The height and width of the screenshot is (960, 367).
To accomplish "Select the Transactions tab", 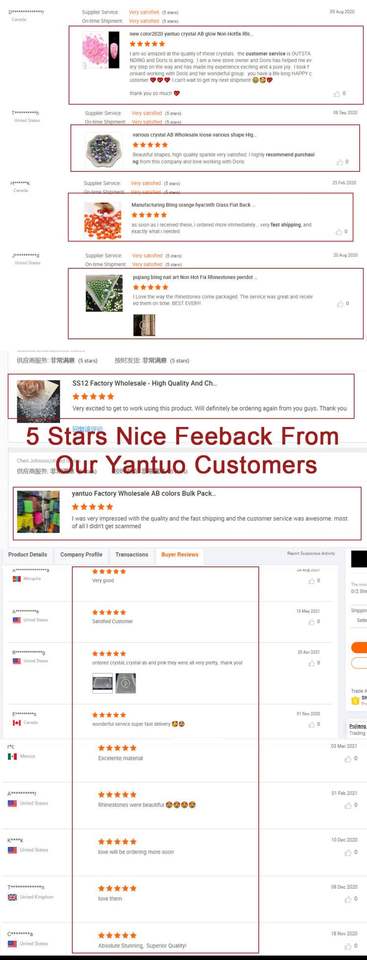I will [x=132, y=555].
